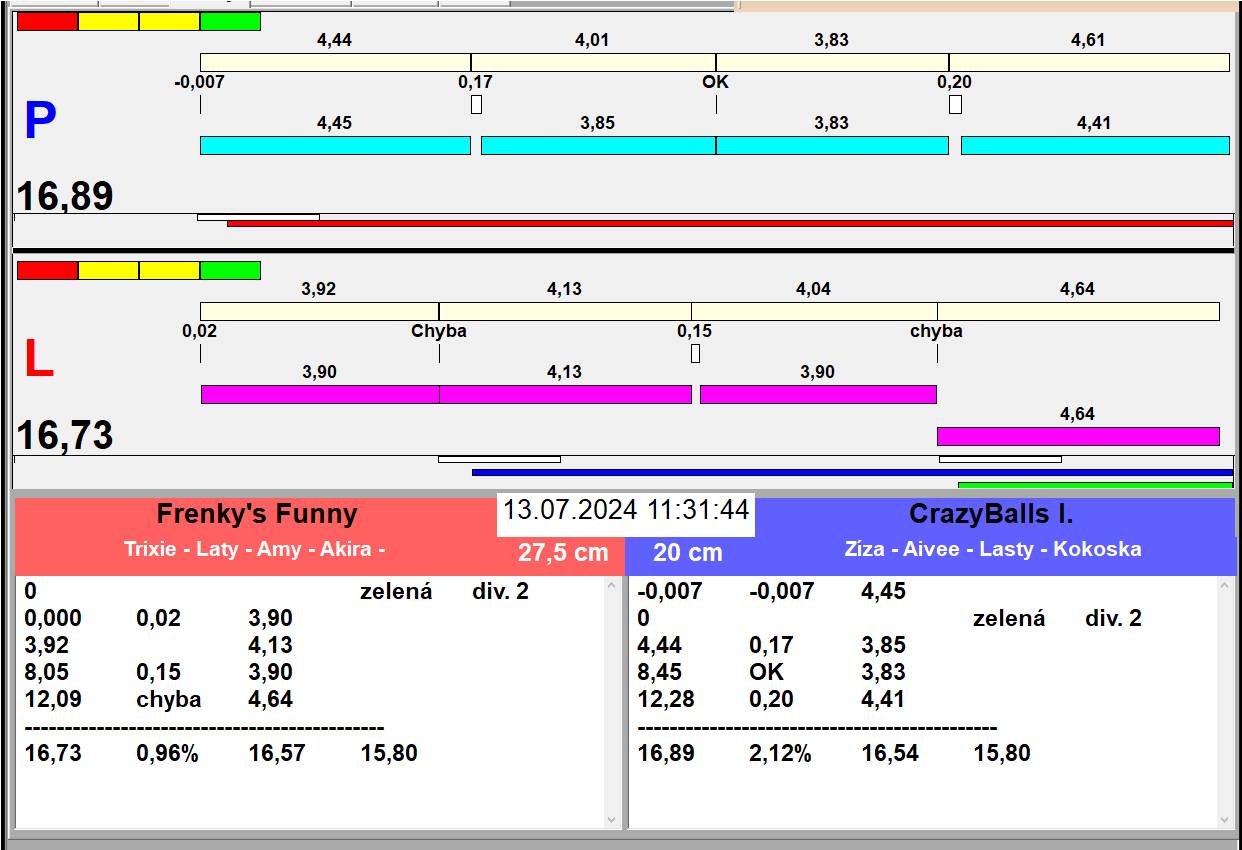The image size is (1242, 850).
Task: Click the red start light in L lane
Action: click(47, 270)
